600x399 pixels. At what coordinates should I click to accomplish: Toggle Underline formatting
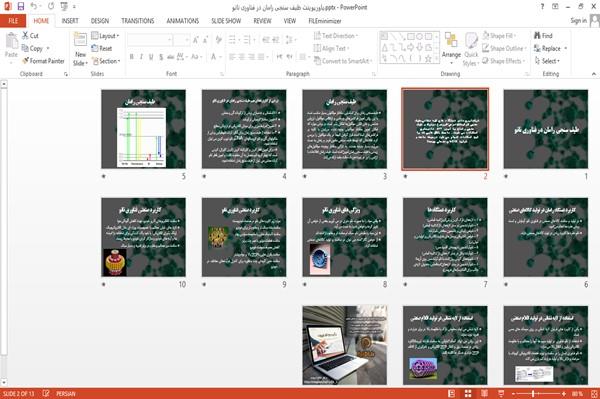pos(151,57)
